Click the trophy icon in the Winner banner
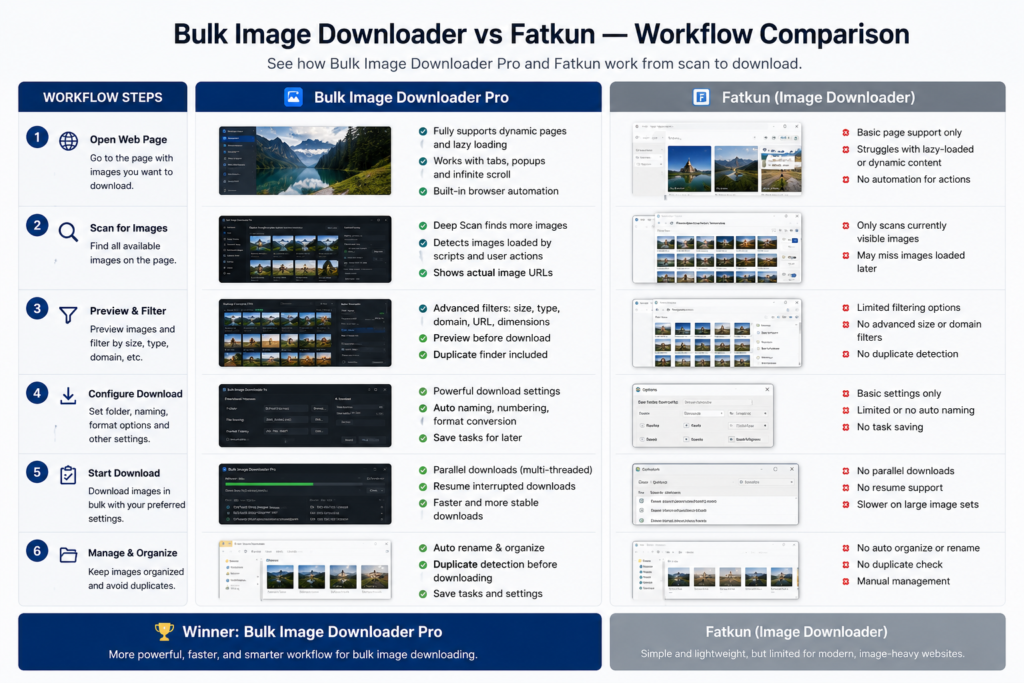 point(164,631)
